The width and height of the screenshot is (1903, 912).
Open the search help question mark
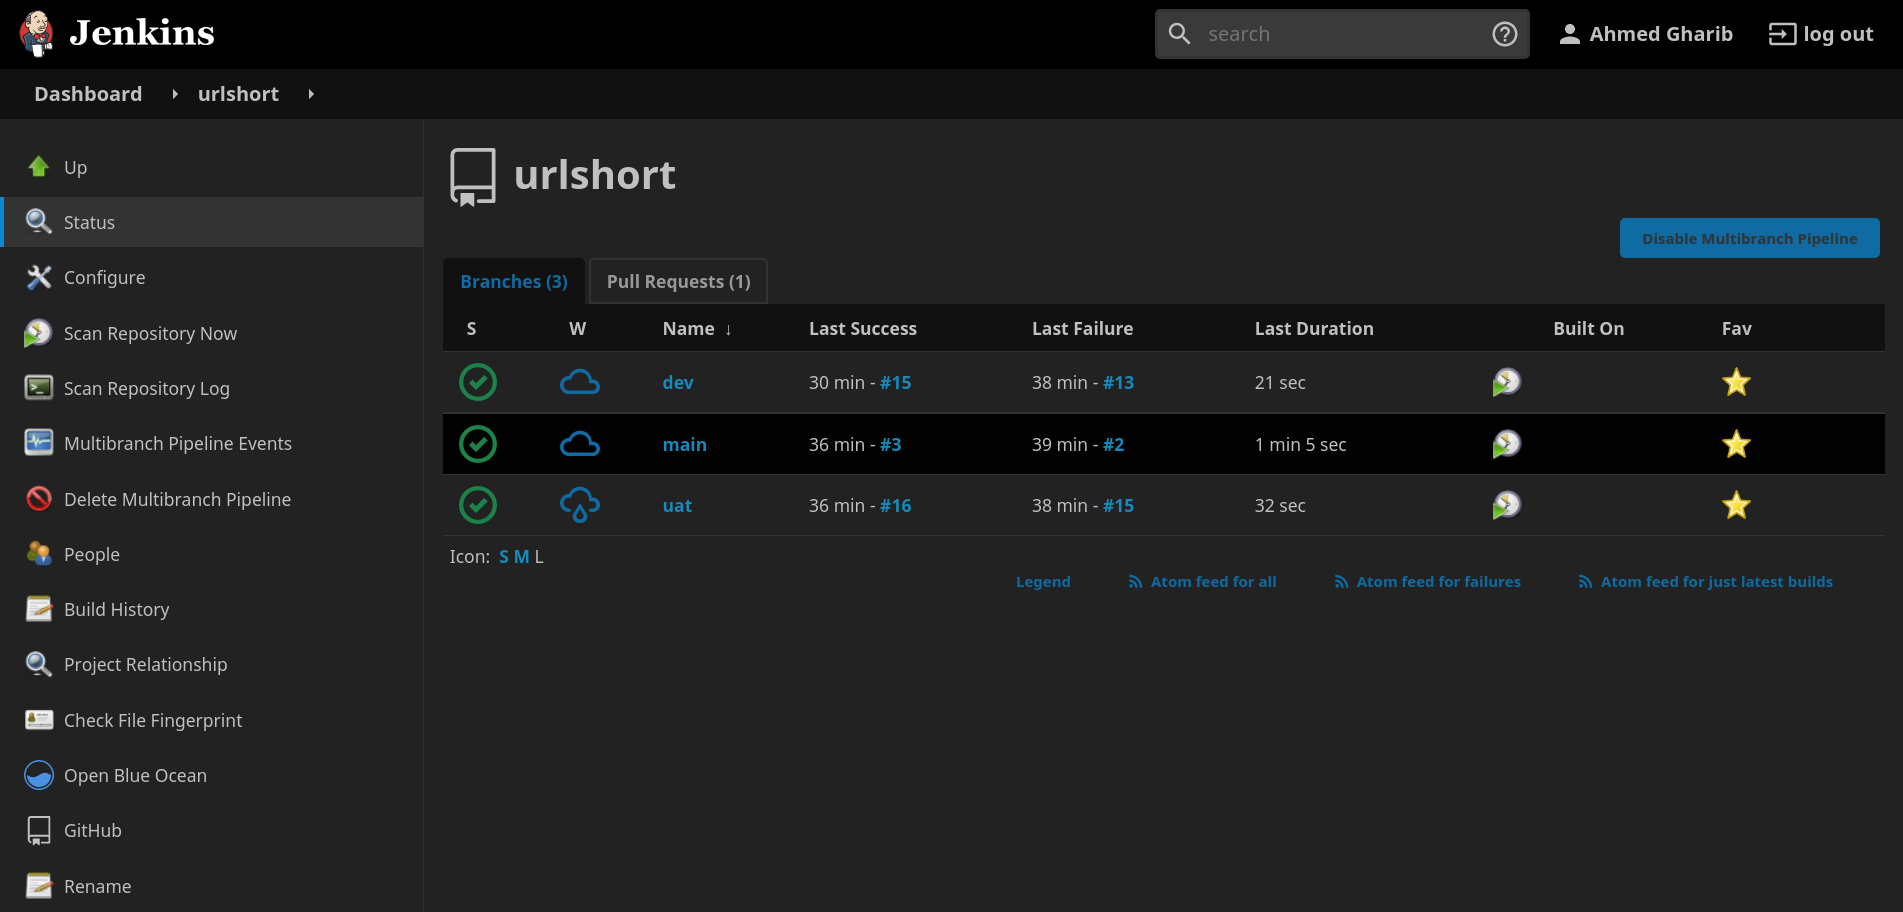tap(1504, 33)
